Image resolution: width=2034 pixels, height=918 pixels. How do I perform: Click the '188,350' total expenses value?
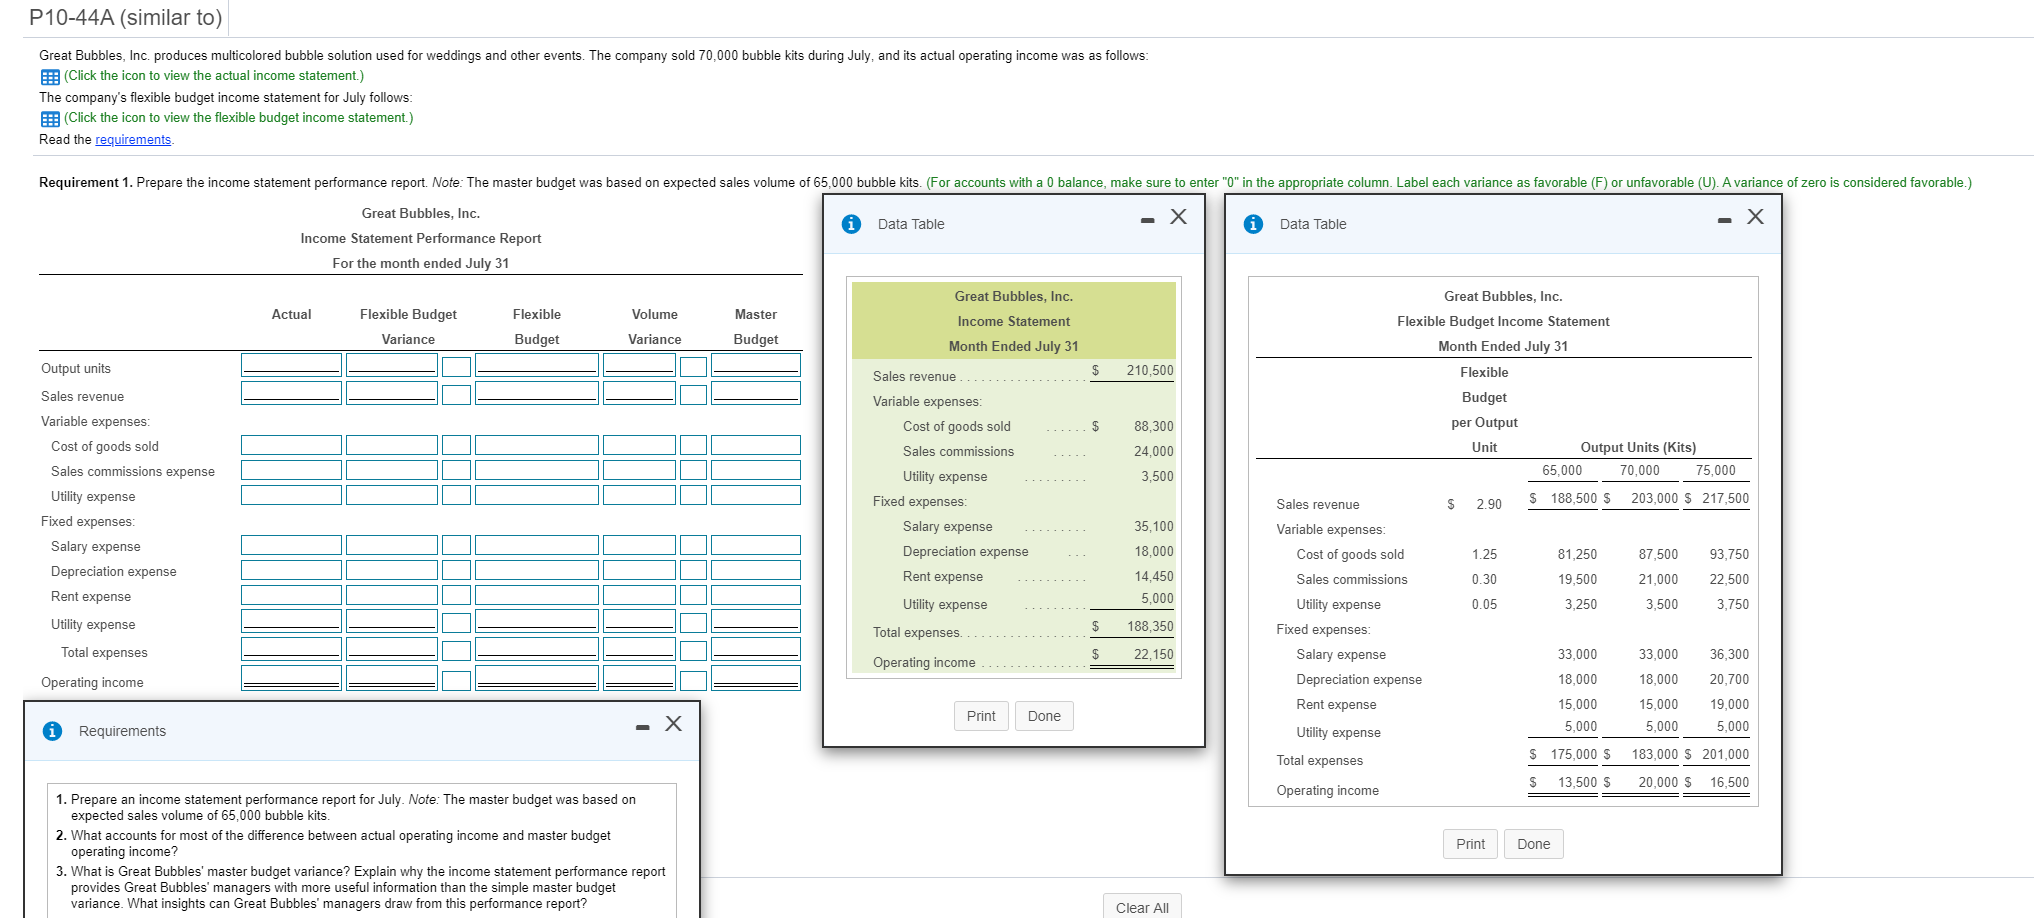[1150, 627]
